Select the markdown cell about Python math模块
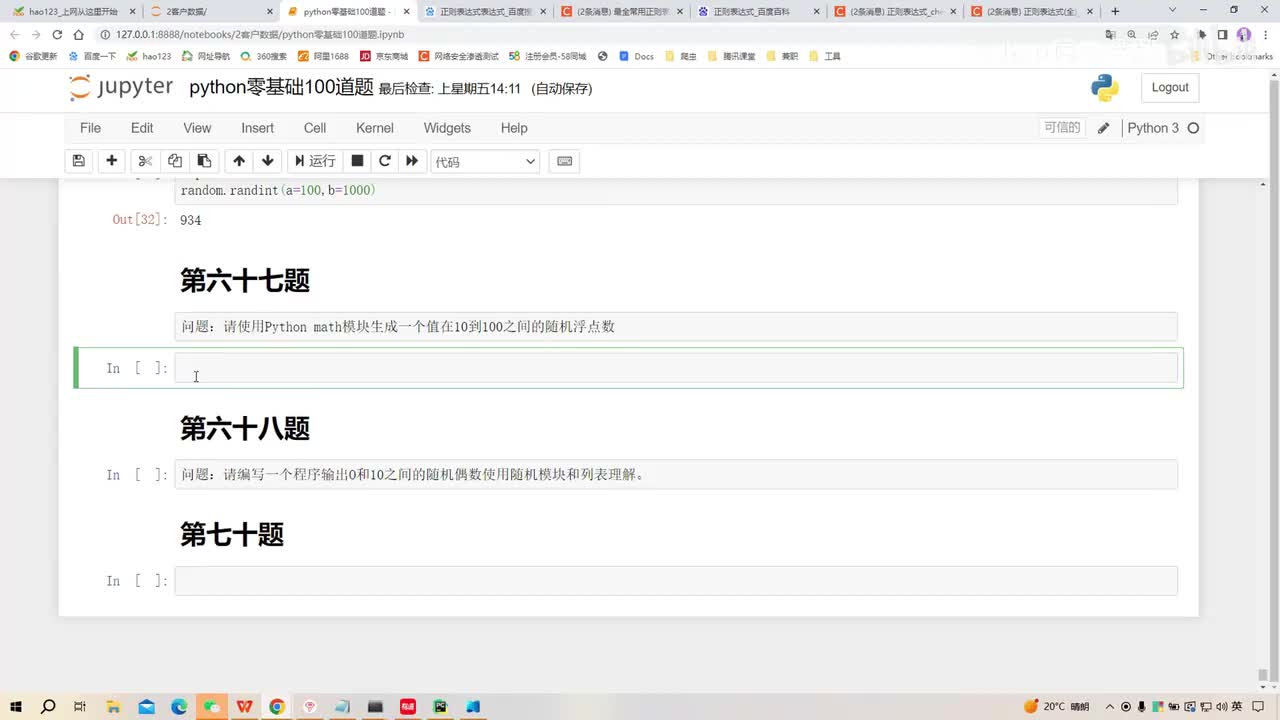Screen dimensions: 1280x720 676,327
